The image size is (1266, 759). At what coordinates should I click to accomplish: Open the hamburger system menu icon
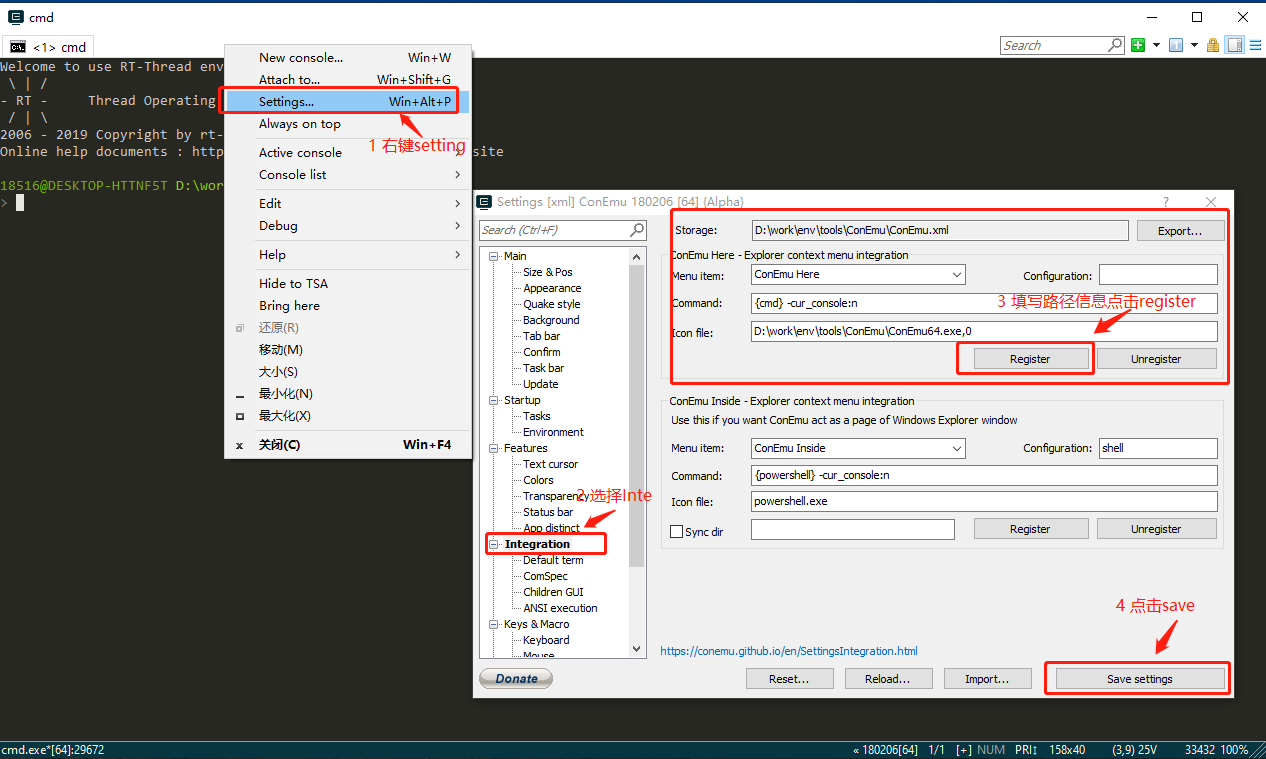pos(1254,45)
